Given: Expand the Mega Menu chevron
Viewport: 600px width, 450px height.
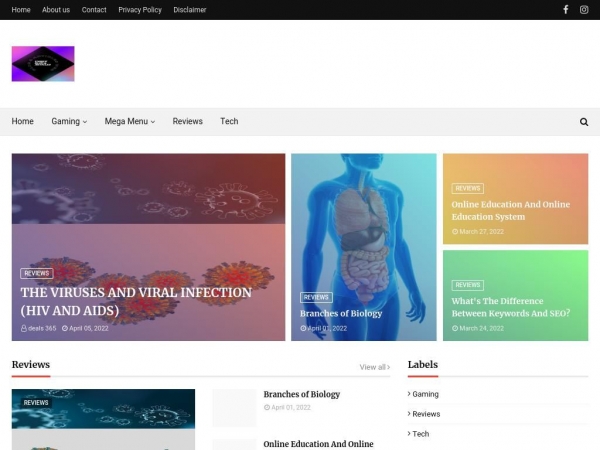Looking at the screenshot, I should pos(153,122).
